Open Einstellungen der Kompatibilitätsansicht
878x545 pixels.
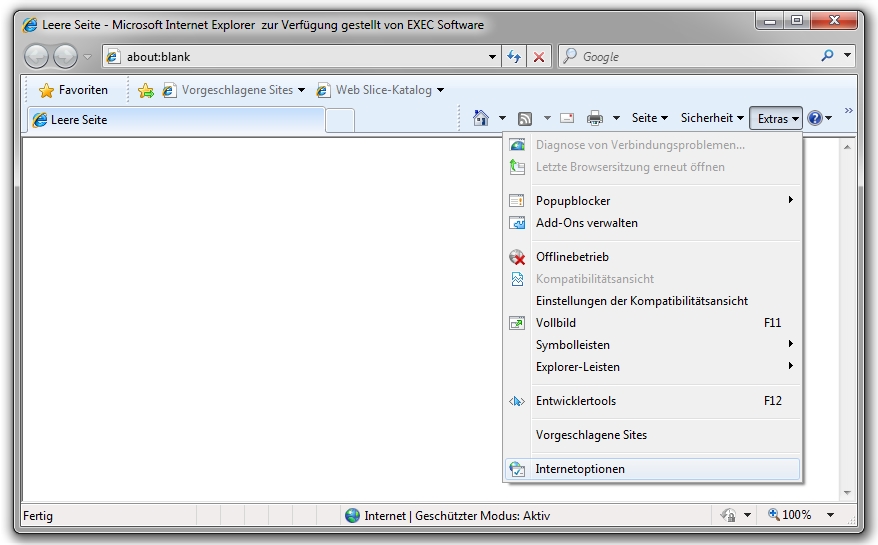coord(652,301)
